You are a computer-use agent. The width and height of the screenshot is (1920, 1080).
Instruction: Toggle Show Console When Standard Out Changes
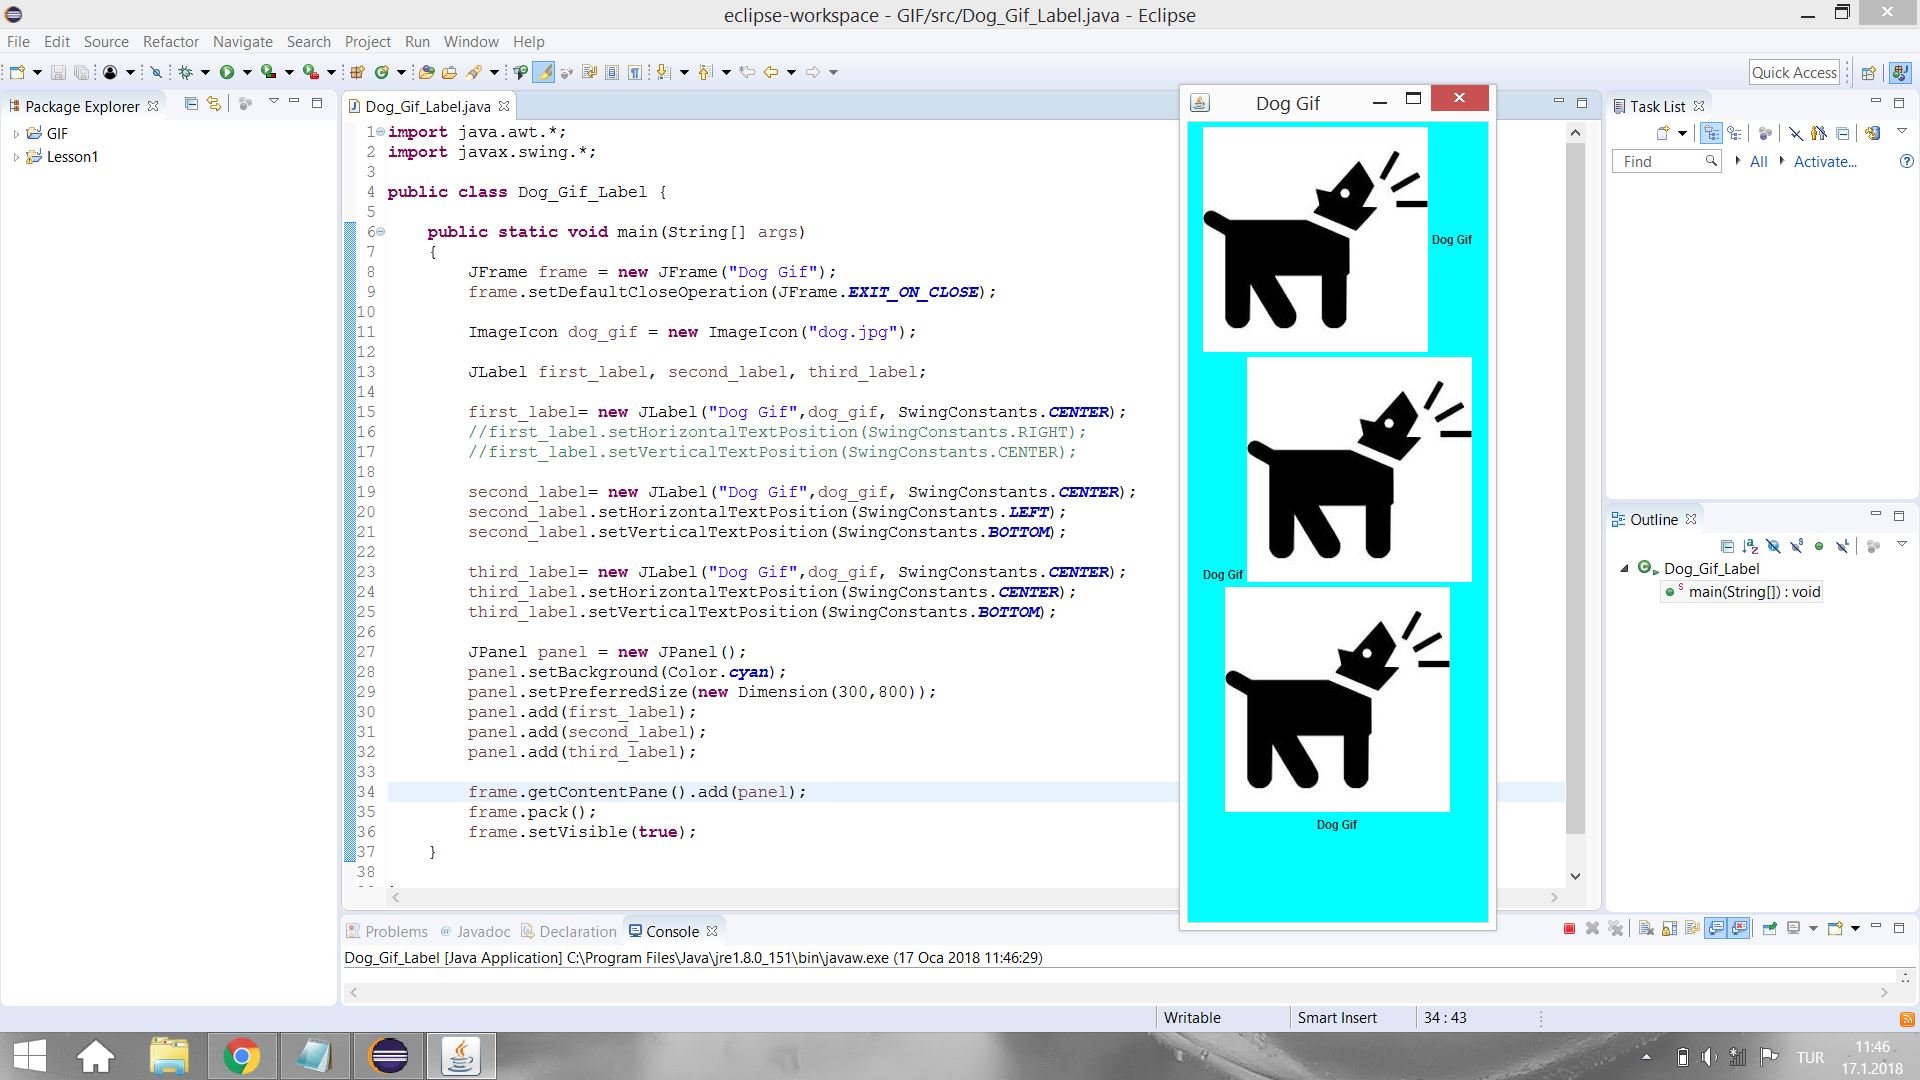pos(1716,929)
